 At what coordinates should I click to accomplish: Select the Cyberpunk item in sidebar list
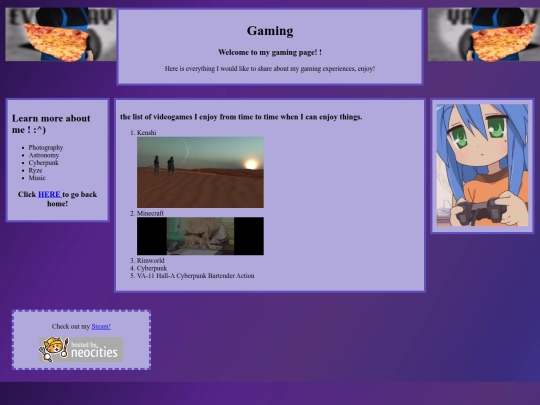(44, 163)
